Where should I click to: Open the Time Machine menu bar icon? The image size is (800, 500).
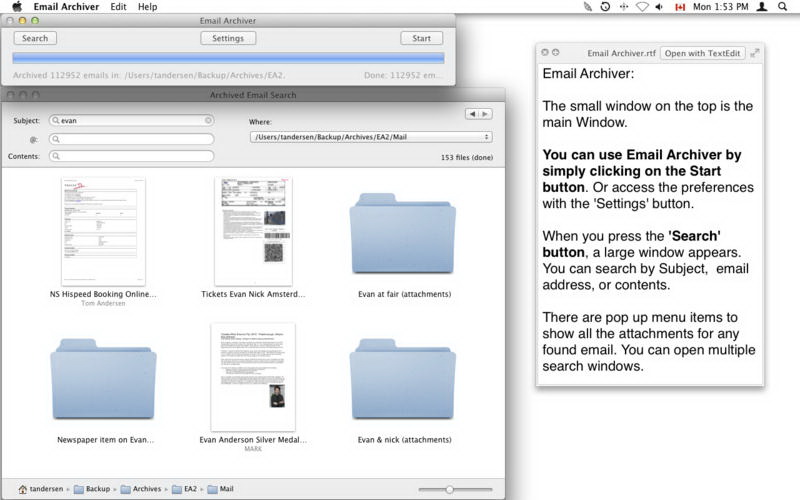(x=605, y=7)
